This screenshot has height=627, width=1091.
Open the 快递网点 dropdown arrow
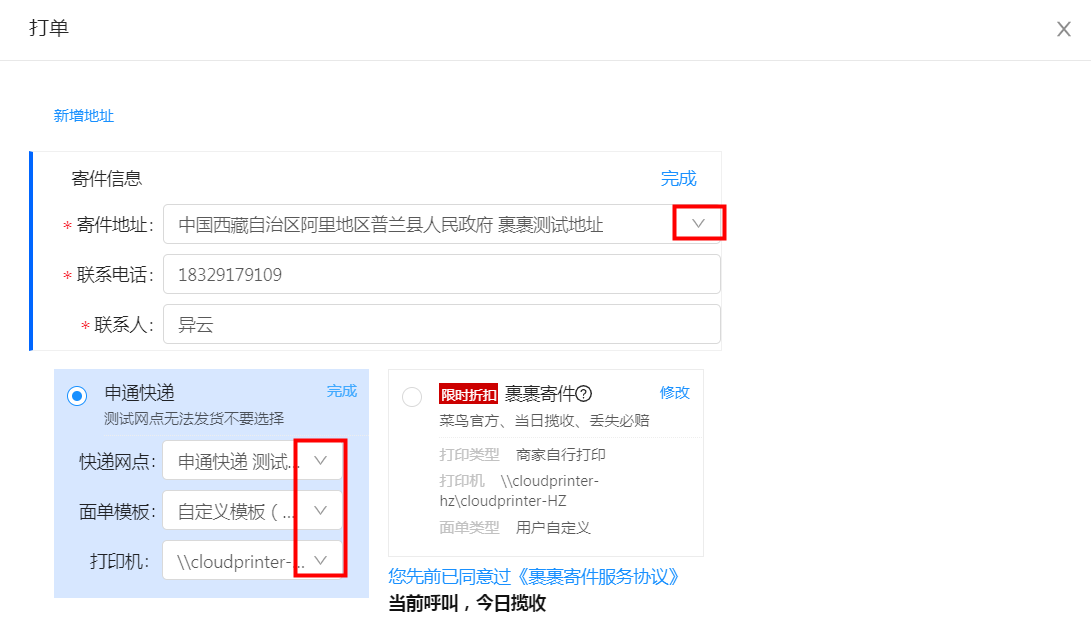(x=320, y=461)
